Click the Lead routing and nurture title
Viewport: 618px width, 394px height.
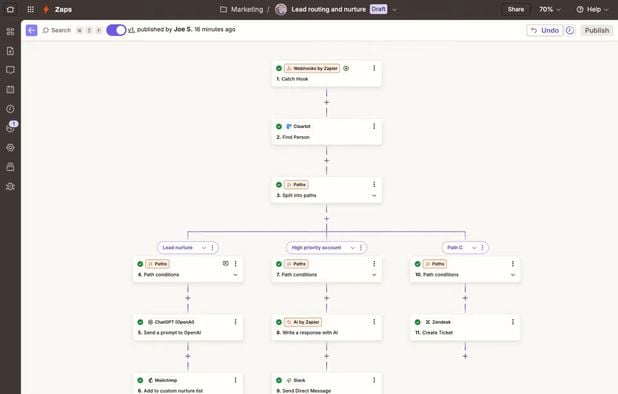328,9
